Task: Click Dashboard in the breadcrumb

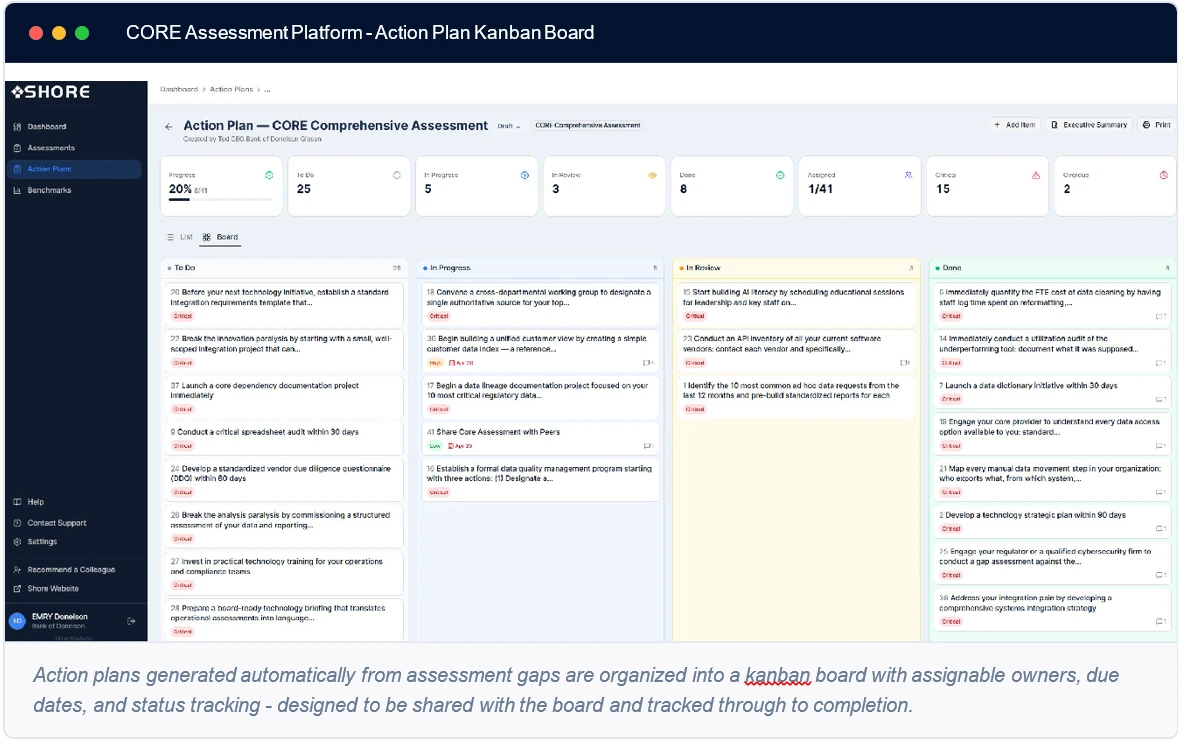Action: click(x=179, y=89)
